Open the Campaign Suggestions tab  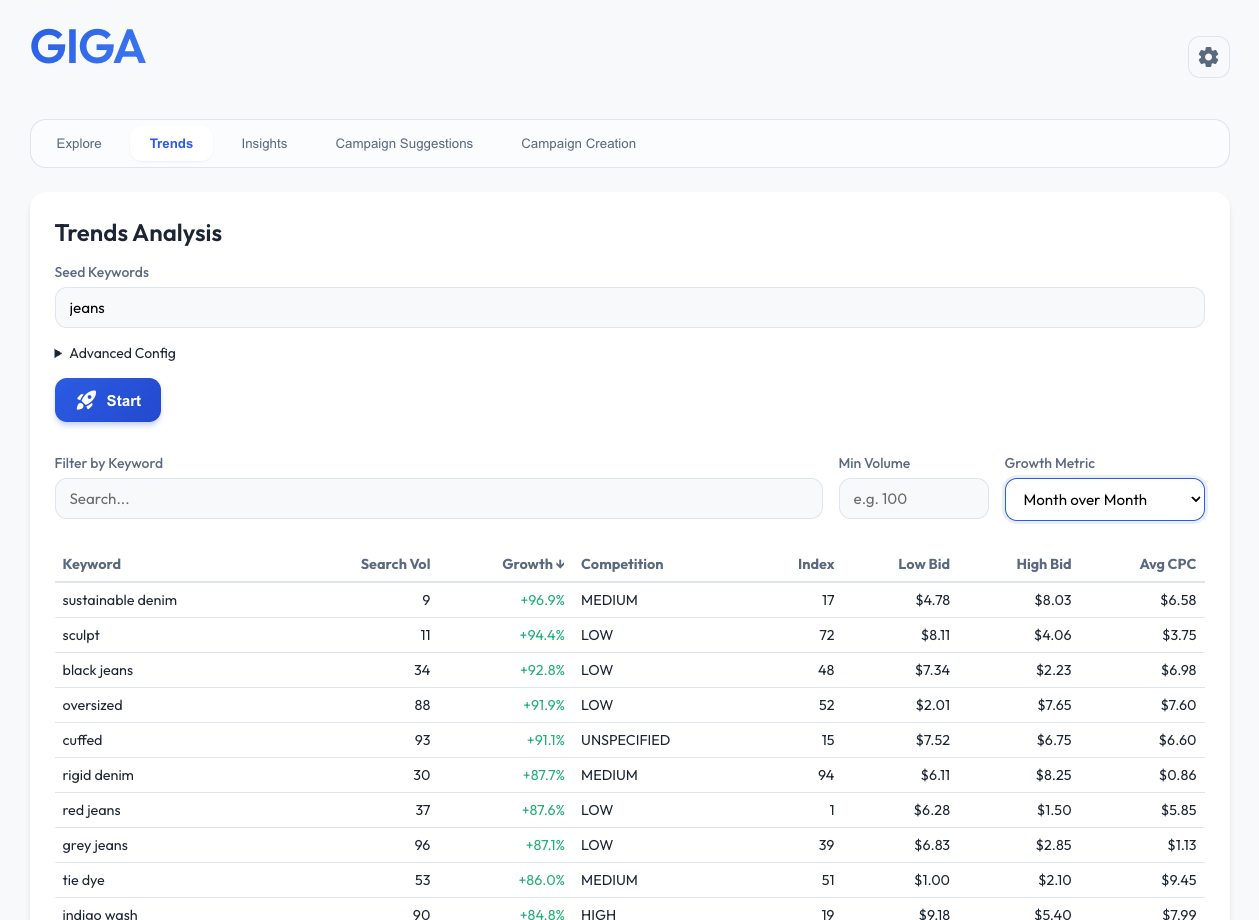coord(404,143)
